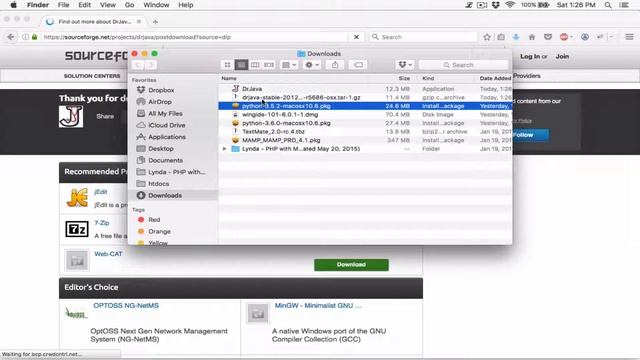Open the Help menu
Viewport: 640px width, 360px height.
186,5
